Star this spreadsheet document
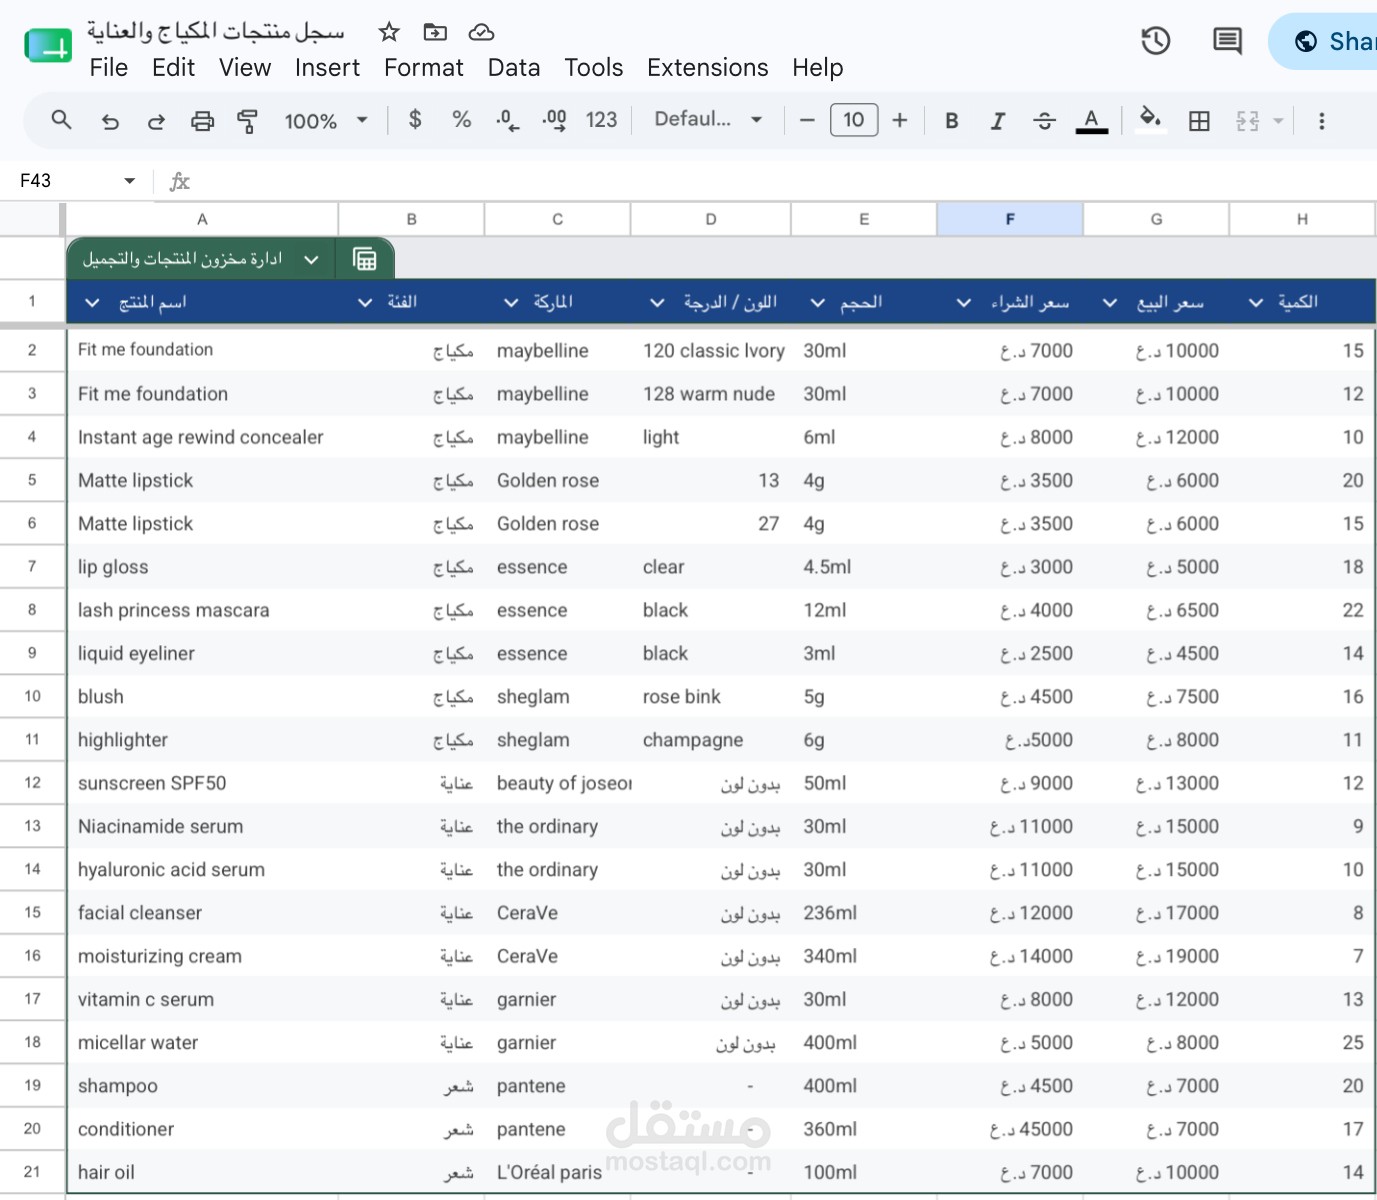This screenshot has height=1200, width=1377. pos(389,32)
